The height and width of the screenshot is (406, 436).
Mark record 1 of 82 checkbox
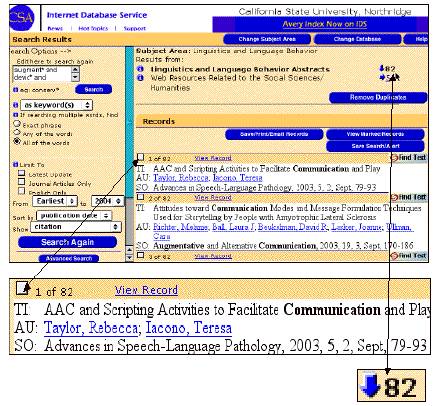[141, 157]
